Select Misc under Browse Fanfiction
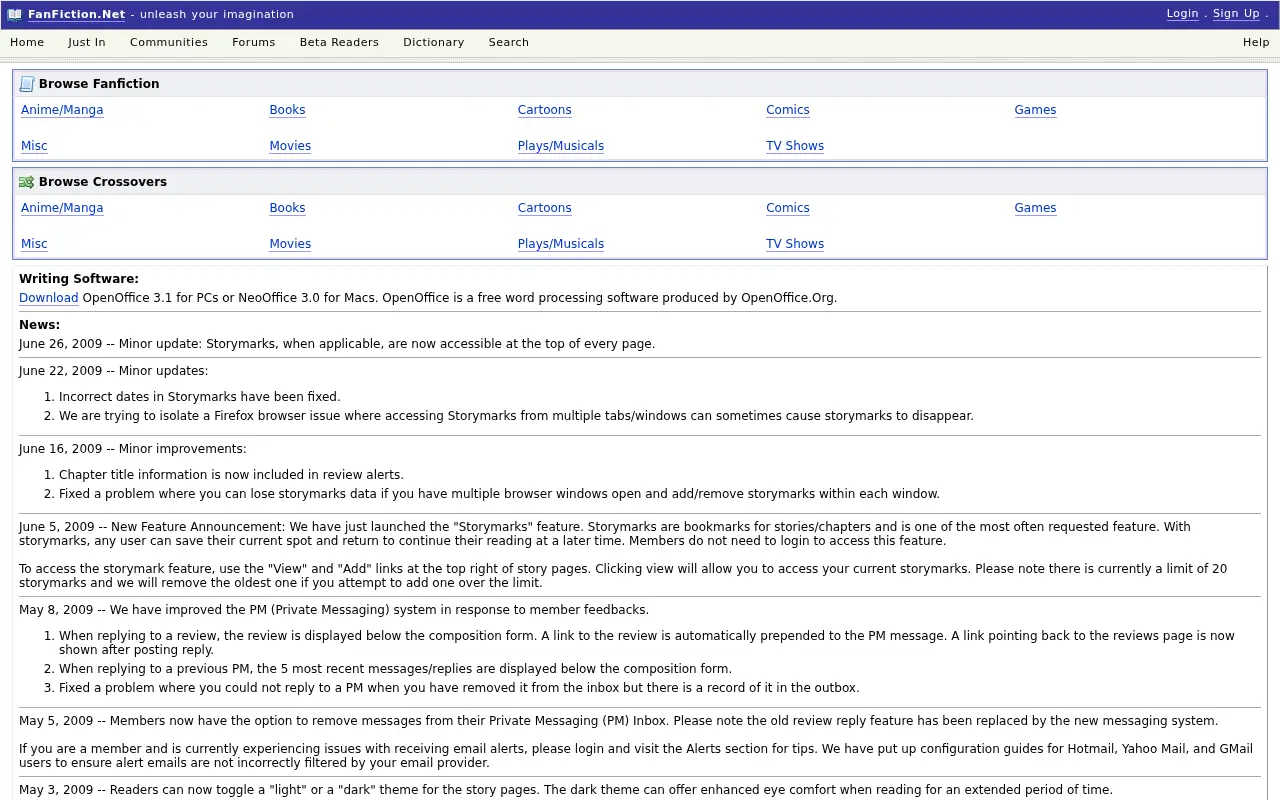 tap(34, 146)
